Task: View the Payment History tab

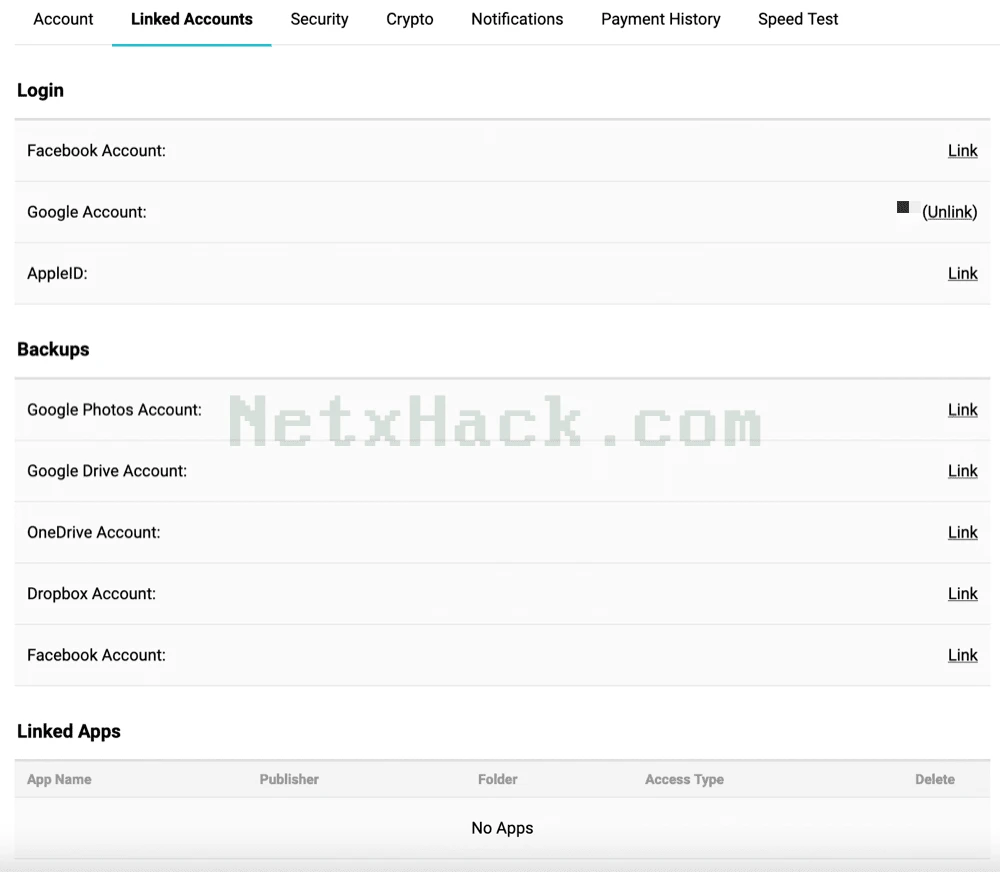Action: point(660,19)
